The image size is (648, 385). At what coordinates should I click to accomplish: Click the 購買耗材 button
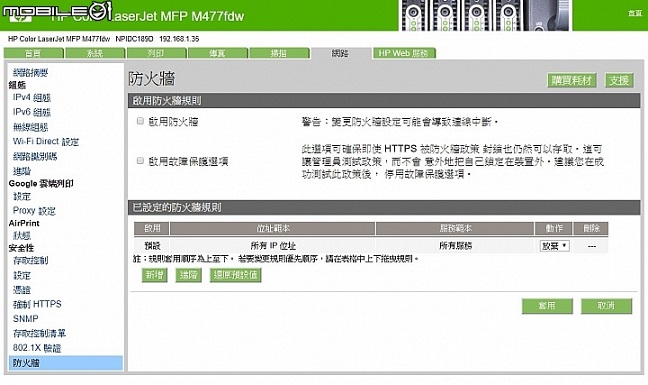[572, 80]
